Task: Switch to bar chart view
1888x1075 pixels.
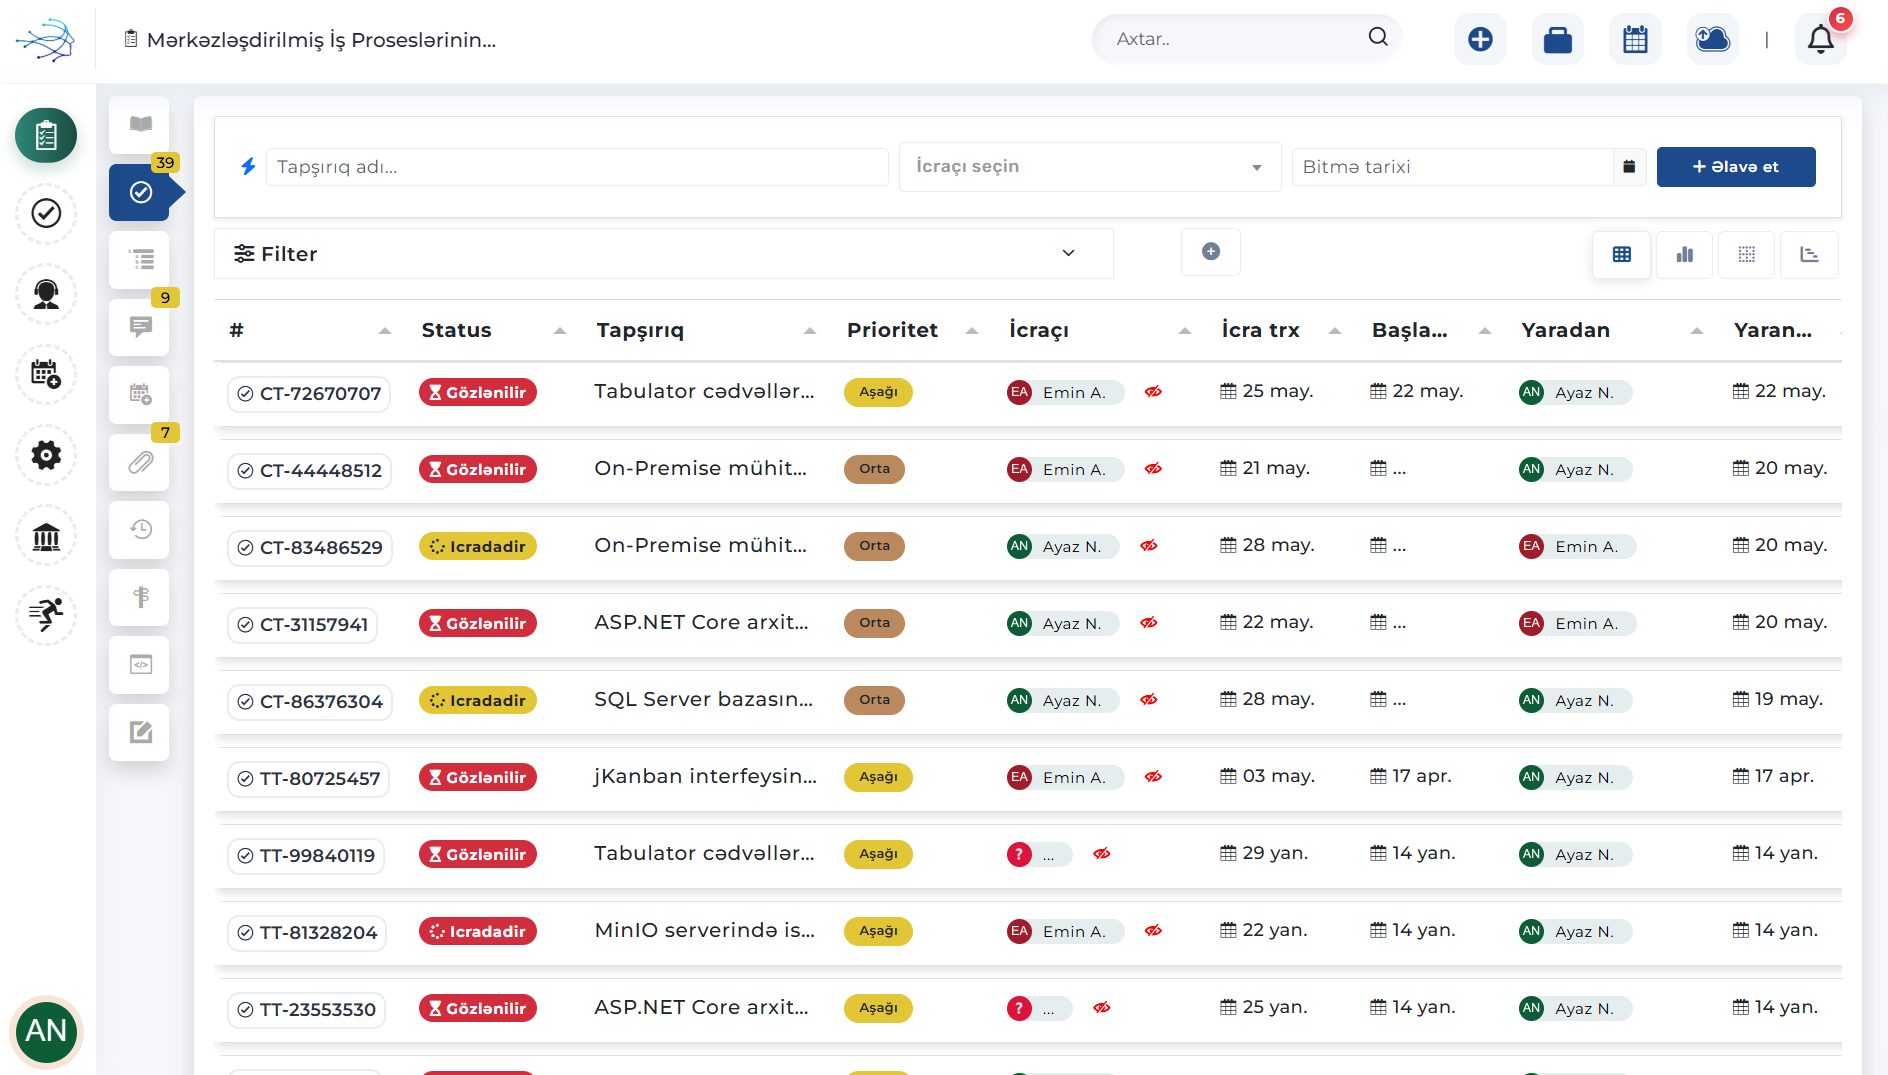Action: pyautogui.click(x=1685, y=254)
